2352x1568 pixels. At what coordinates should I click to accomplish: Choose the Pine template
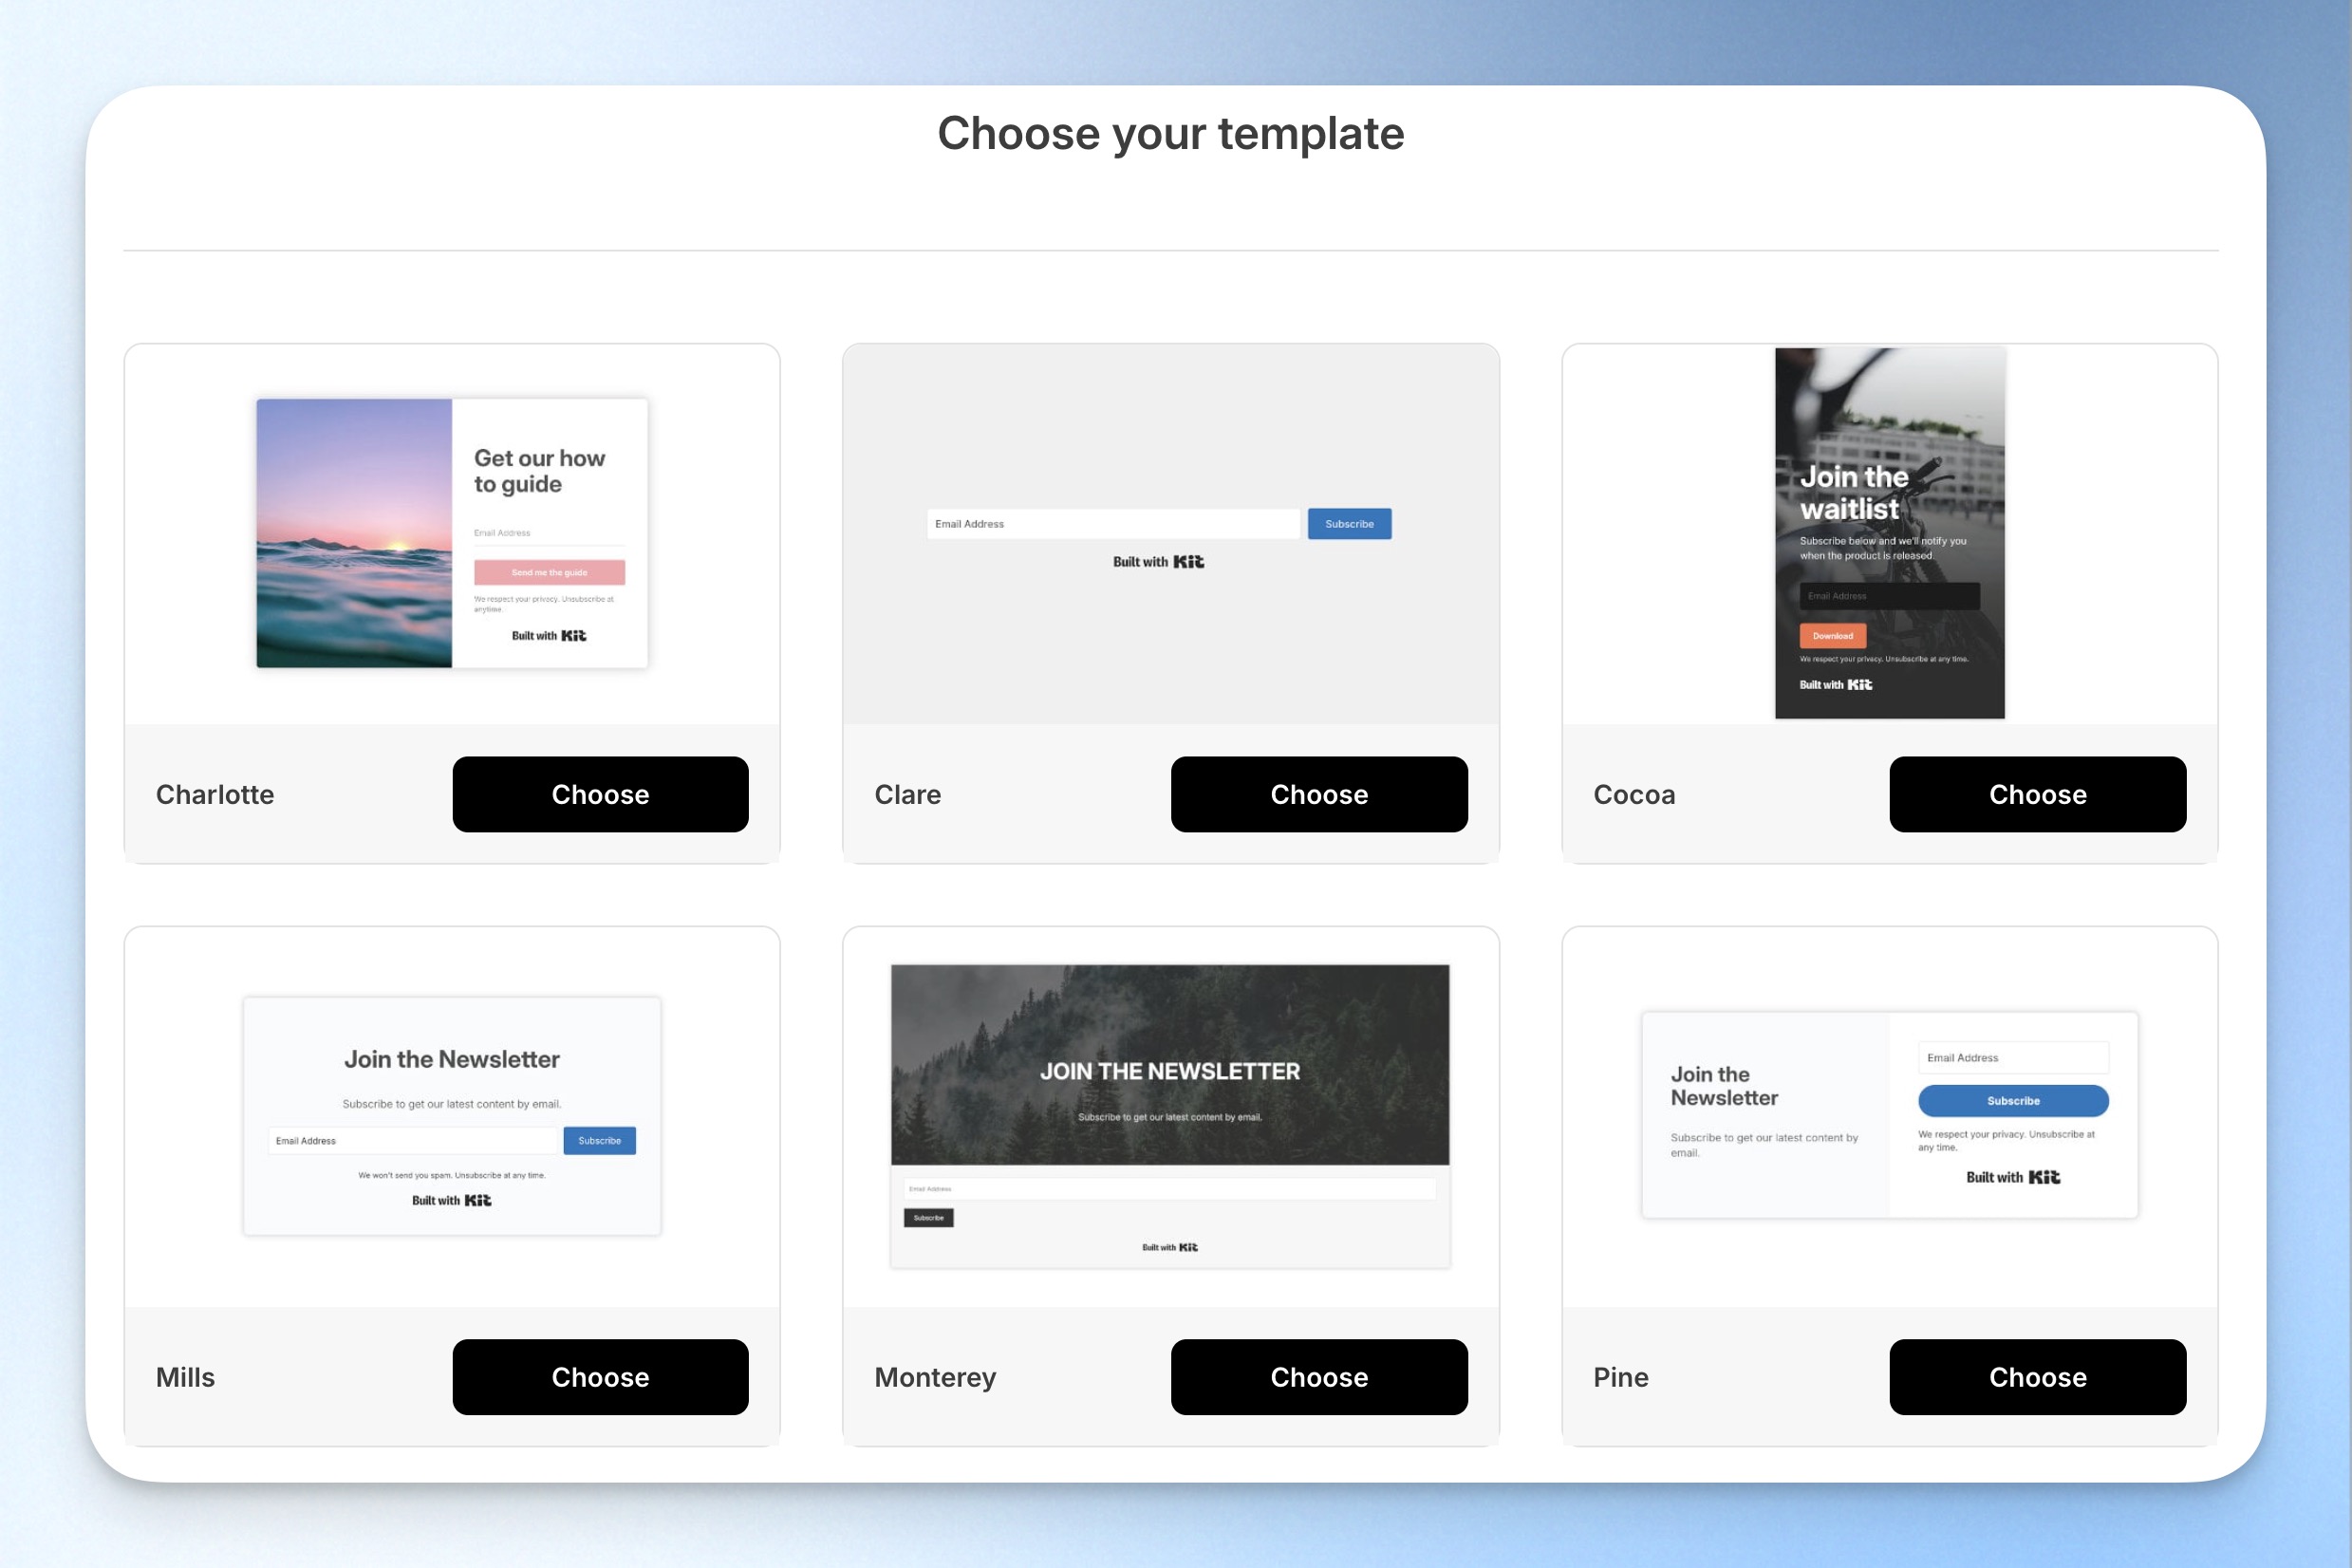pyautogui.click(x=2038, y=1377)
